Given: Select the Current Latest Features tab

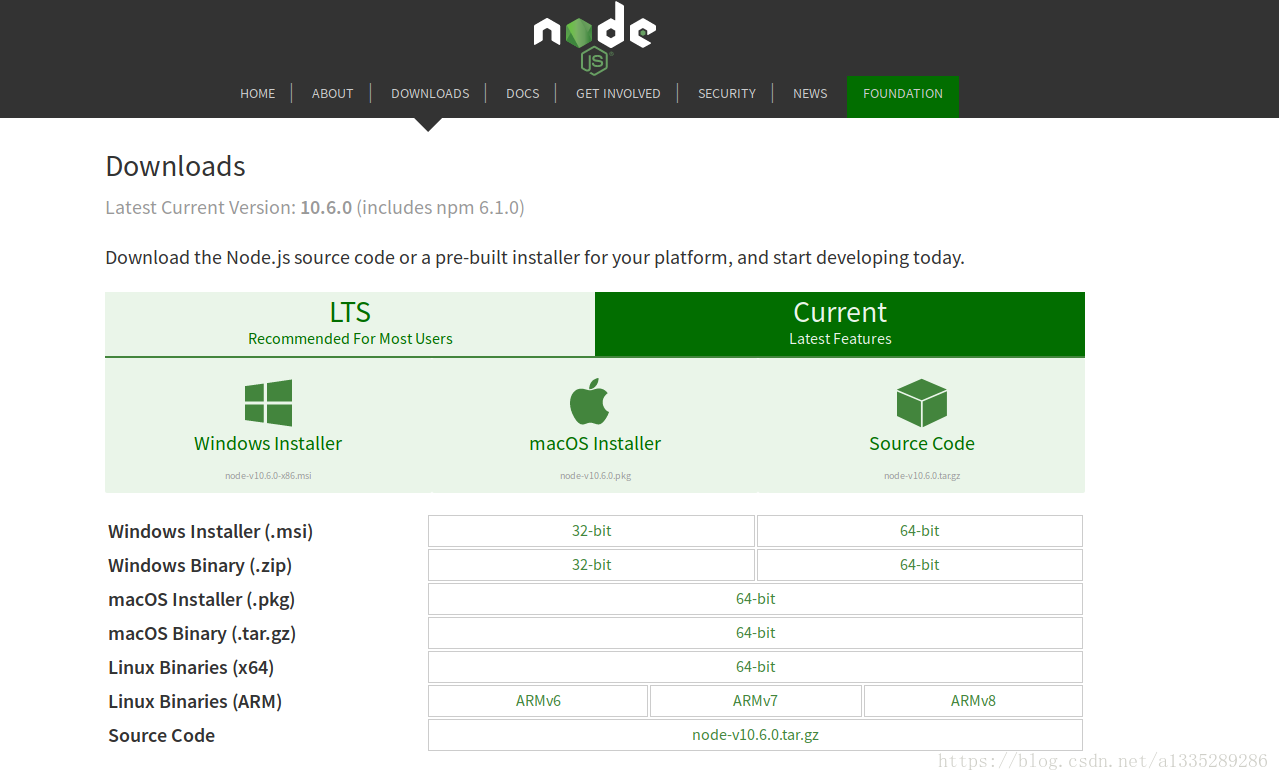Looking at the screenshot, I should pyautogui.click(x=840, y=324).
